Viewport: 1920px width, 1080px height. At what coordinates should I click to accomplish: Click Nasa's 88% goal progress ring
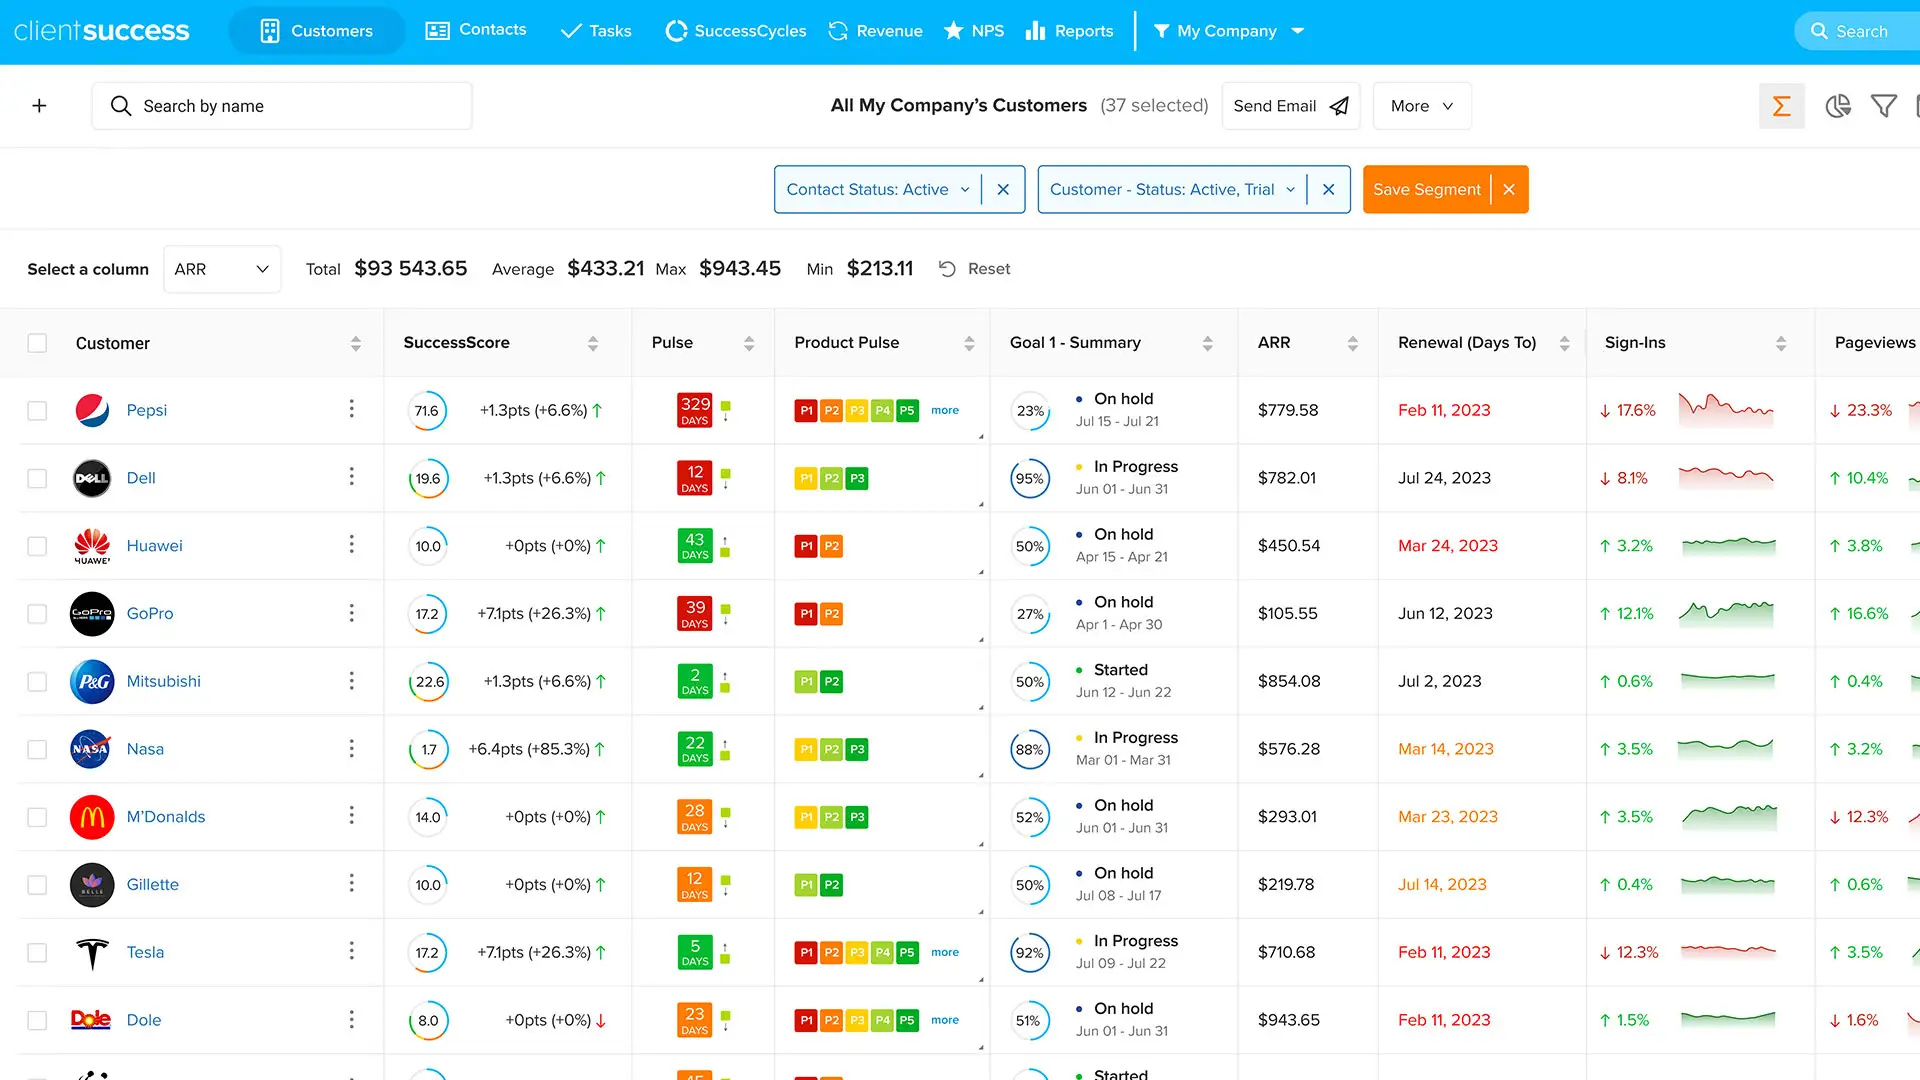click(x=1029, y=748)
